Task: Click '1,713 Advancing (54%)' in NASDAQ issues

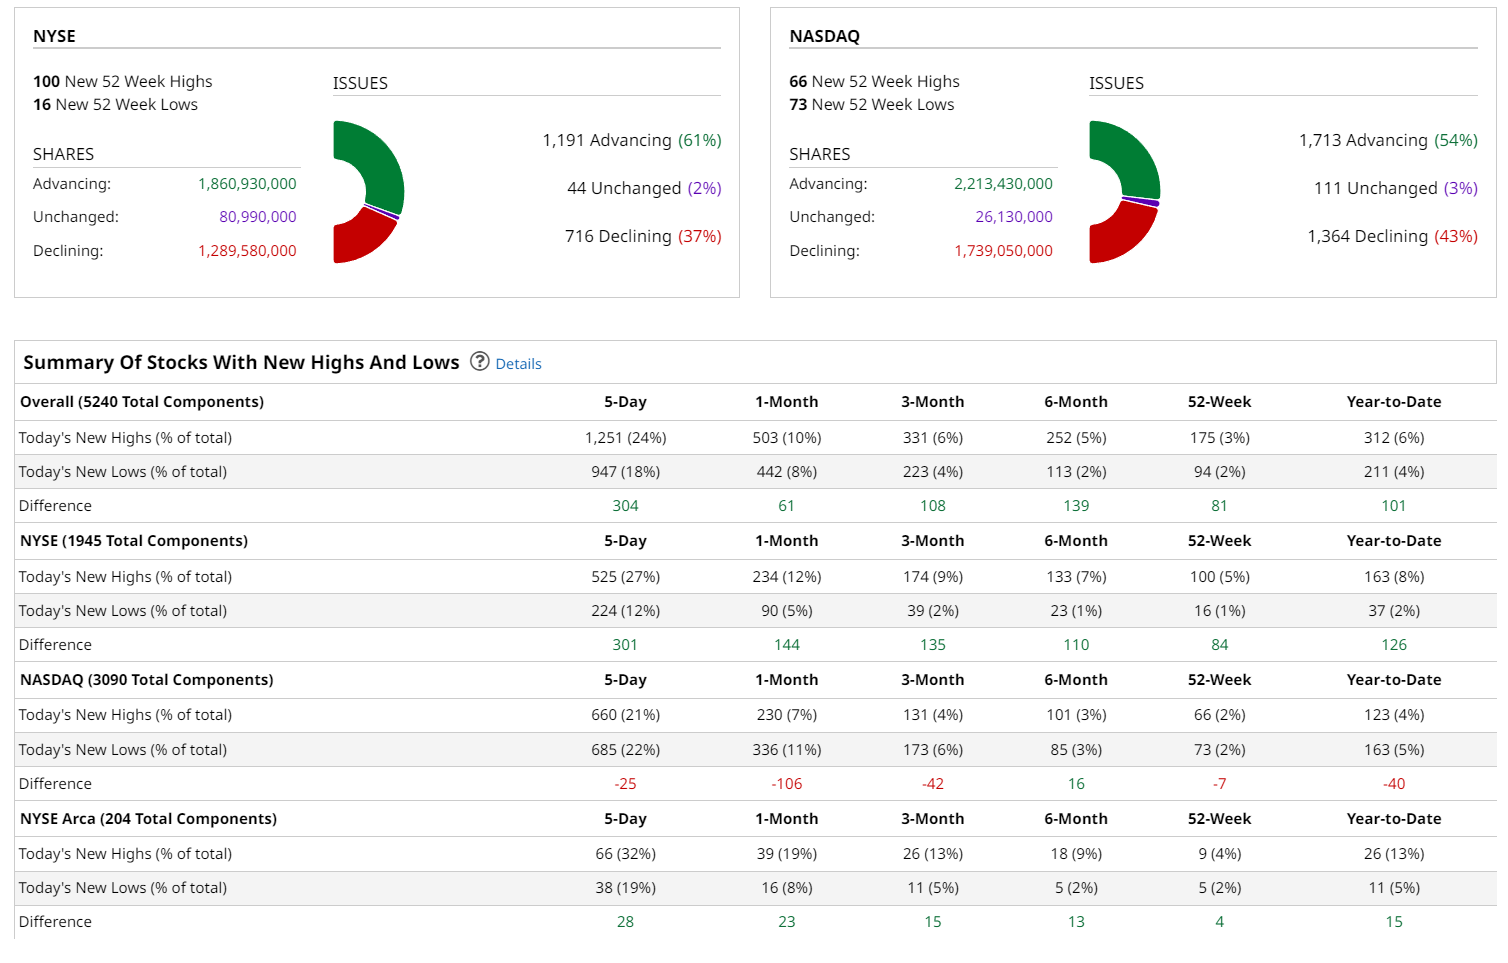Action: (x=1388, y=141)
